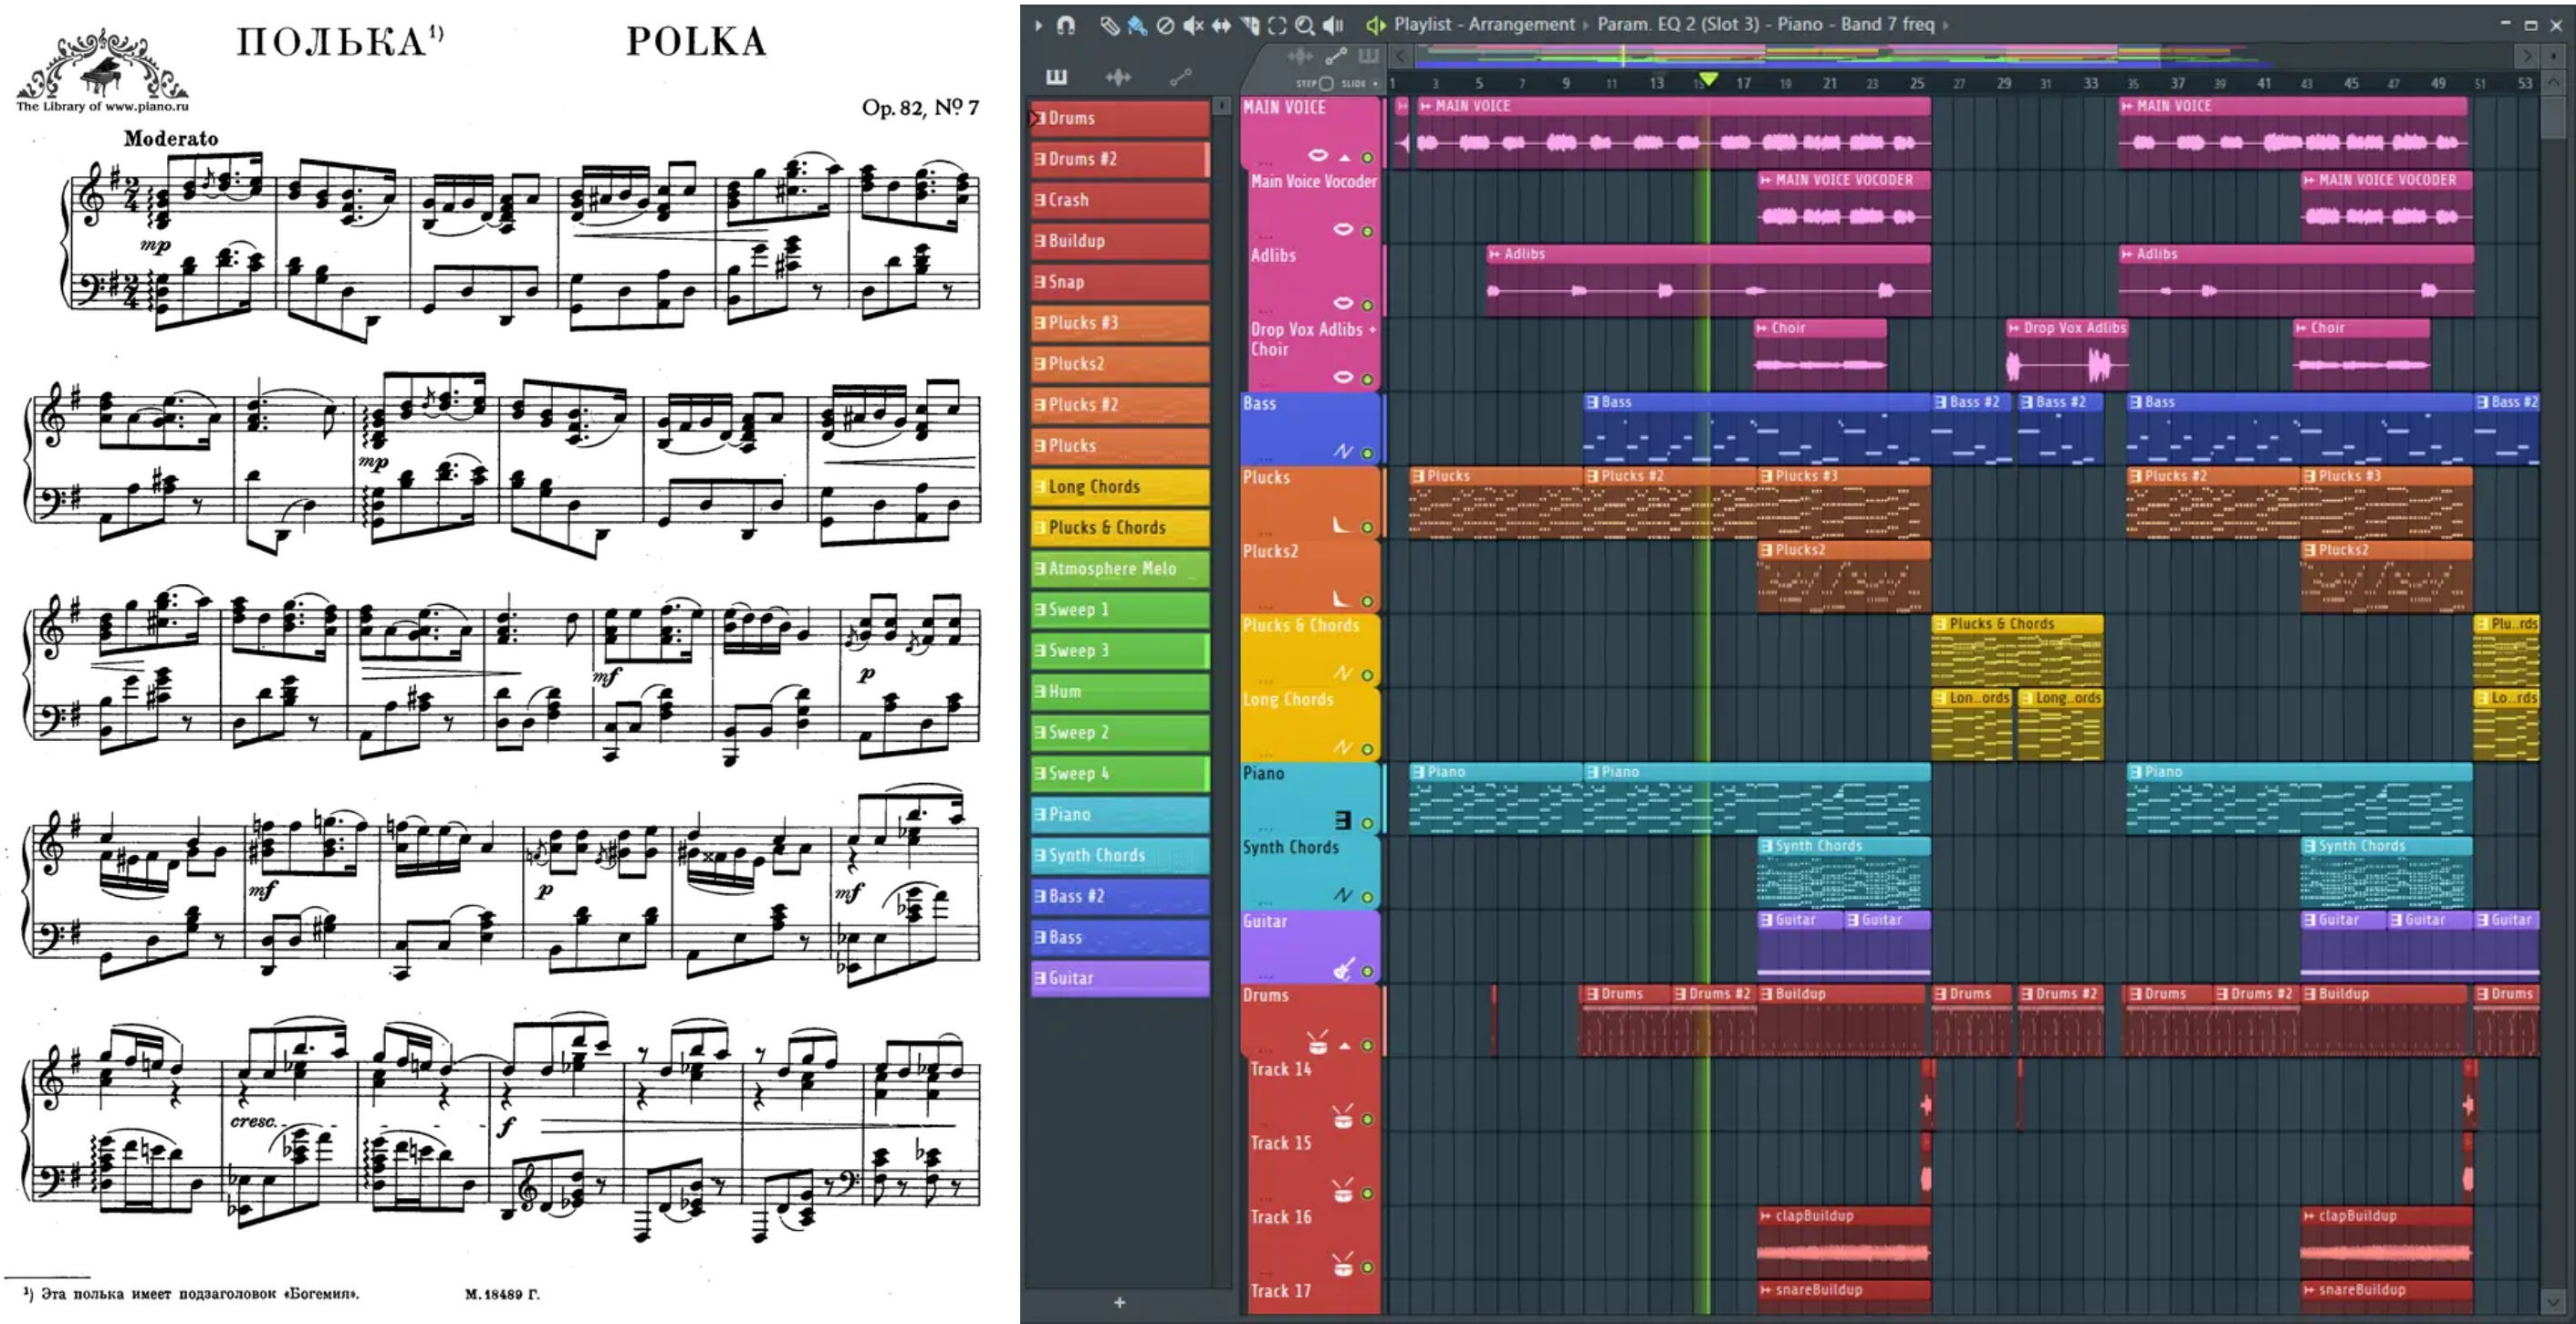Mute the MAIN VOICE track
The height and width of the screenshot is (1324, 2576).
[1367, 157]
